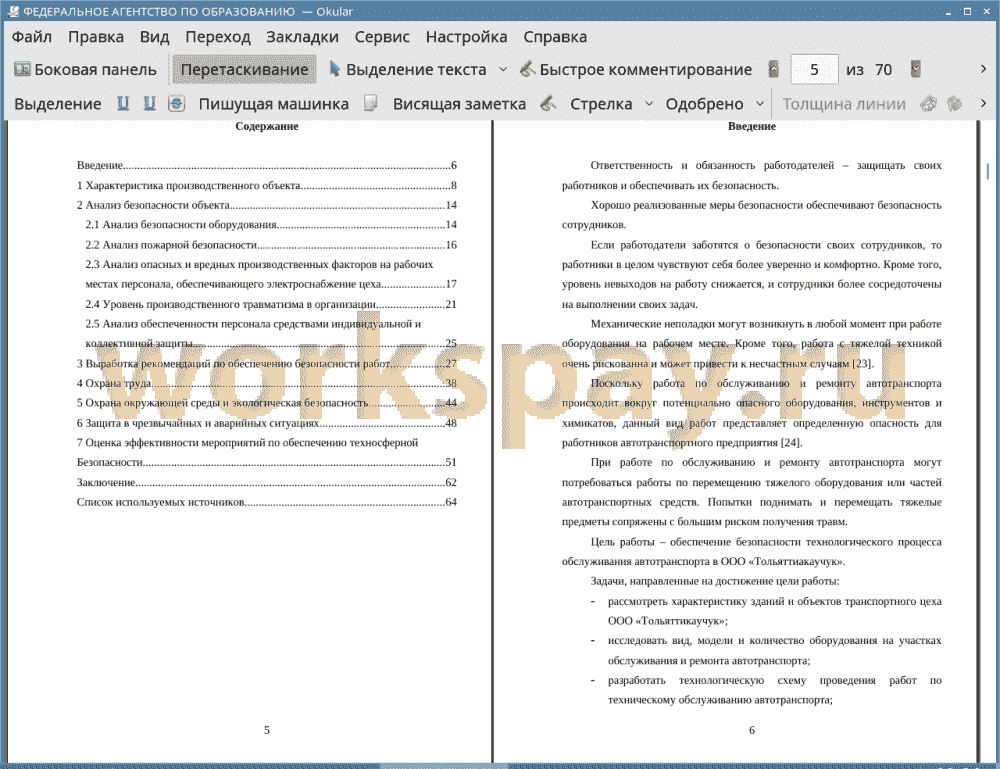Click the Толщина линии line width control
Viewport: 1000px width, 769px height.
(844, 104)
